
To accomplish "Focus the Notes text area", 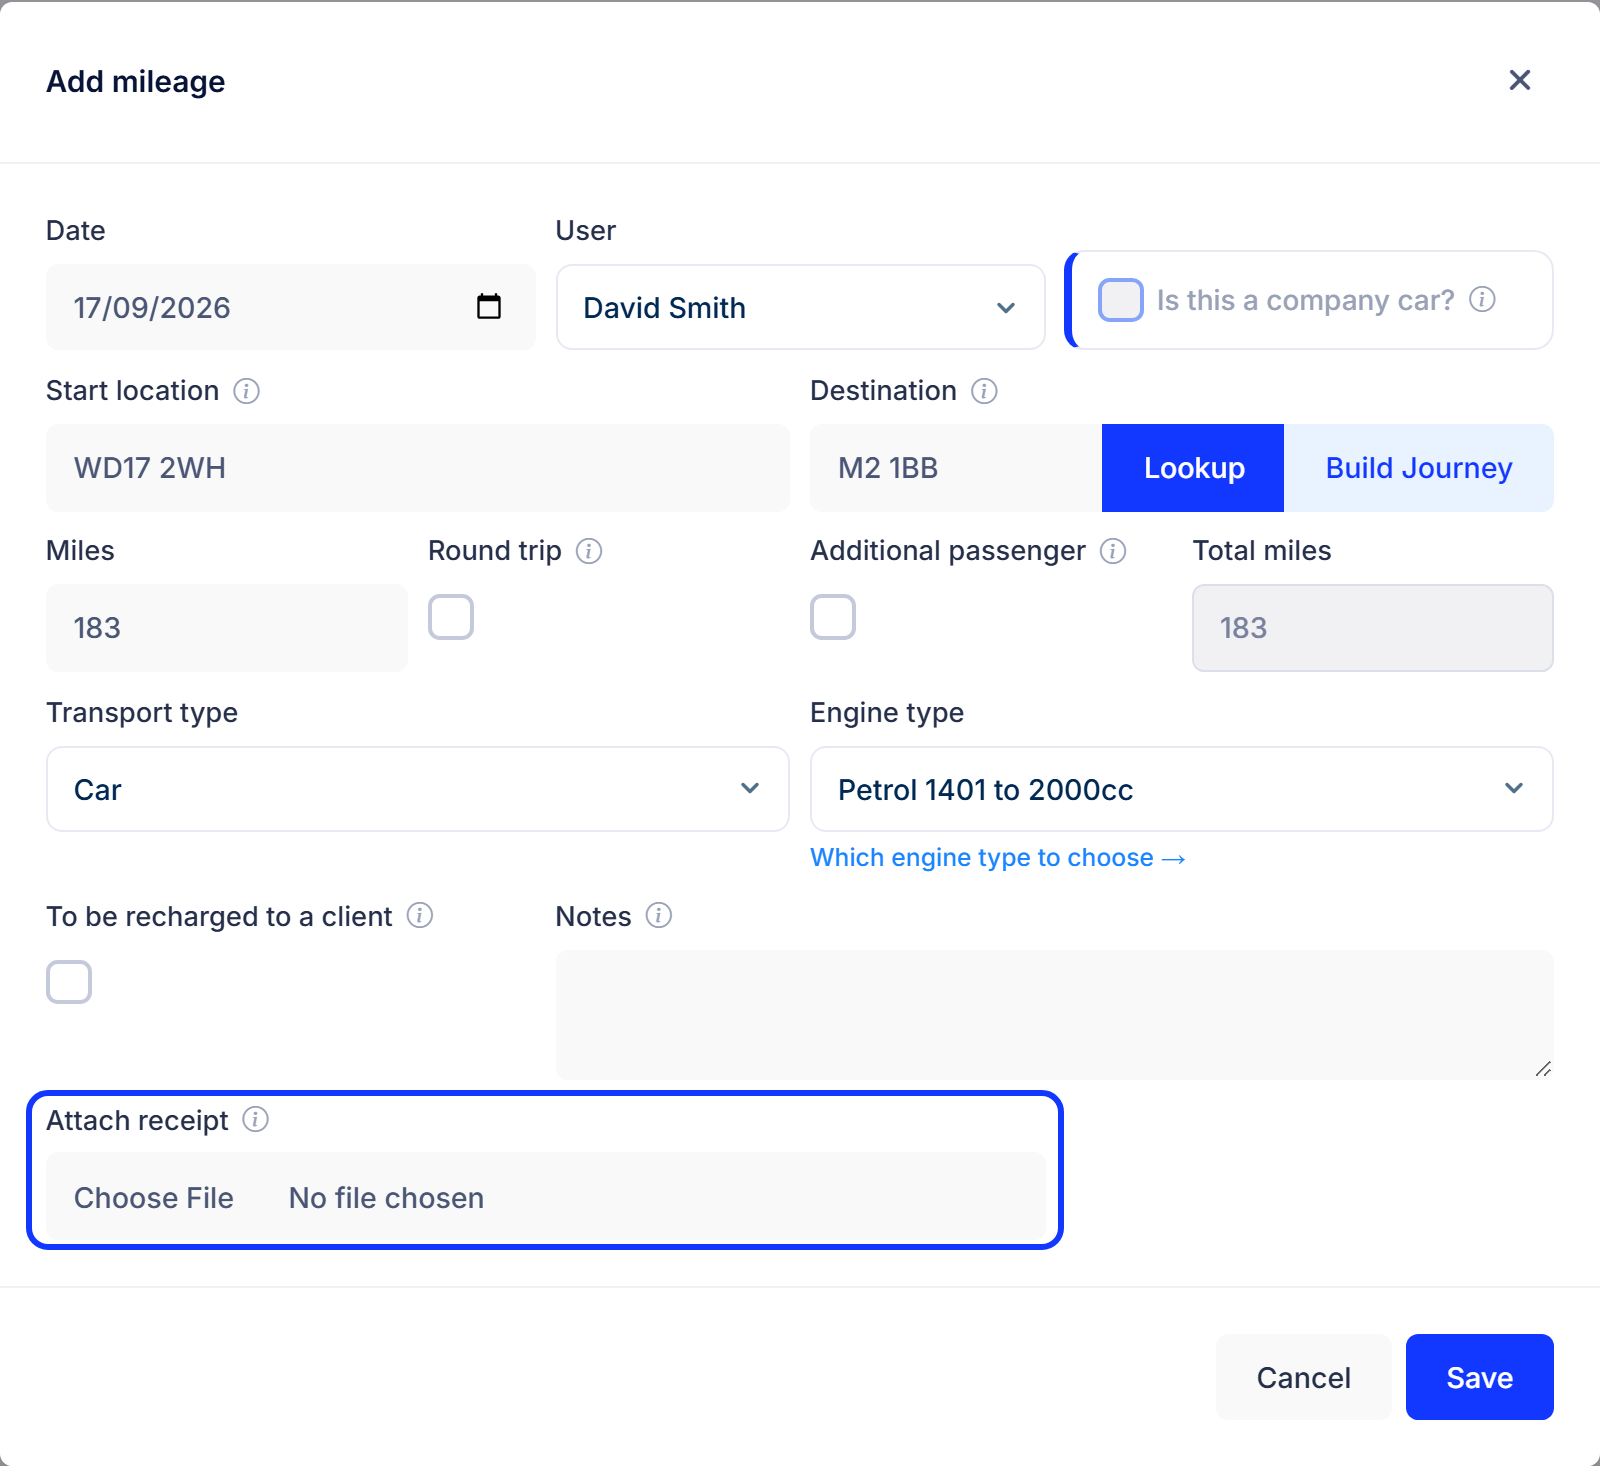I will click(1054, 1014).
